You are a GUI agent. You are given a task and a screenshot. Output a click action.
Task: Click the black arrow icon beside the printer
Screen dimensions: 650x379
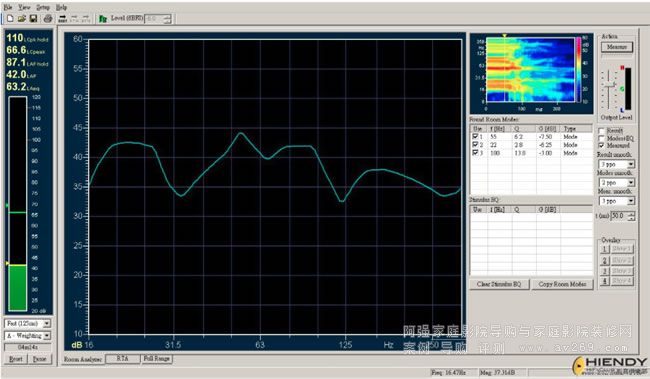[x=63, y=19]
